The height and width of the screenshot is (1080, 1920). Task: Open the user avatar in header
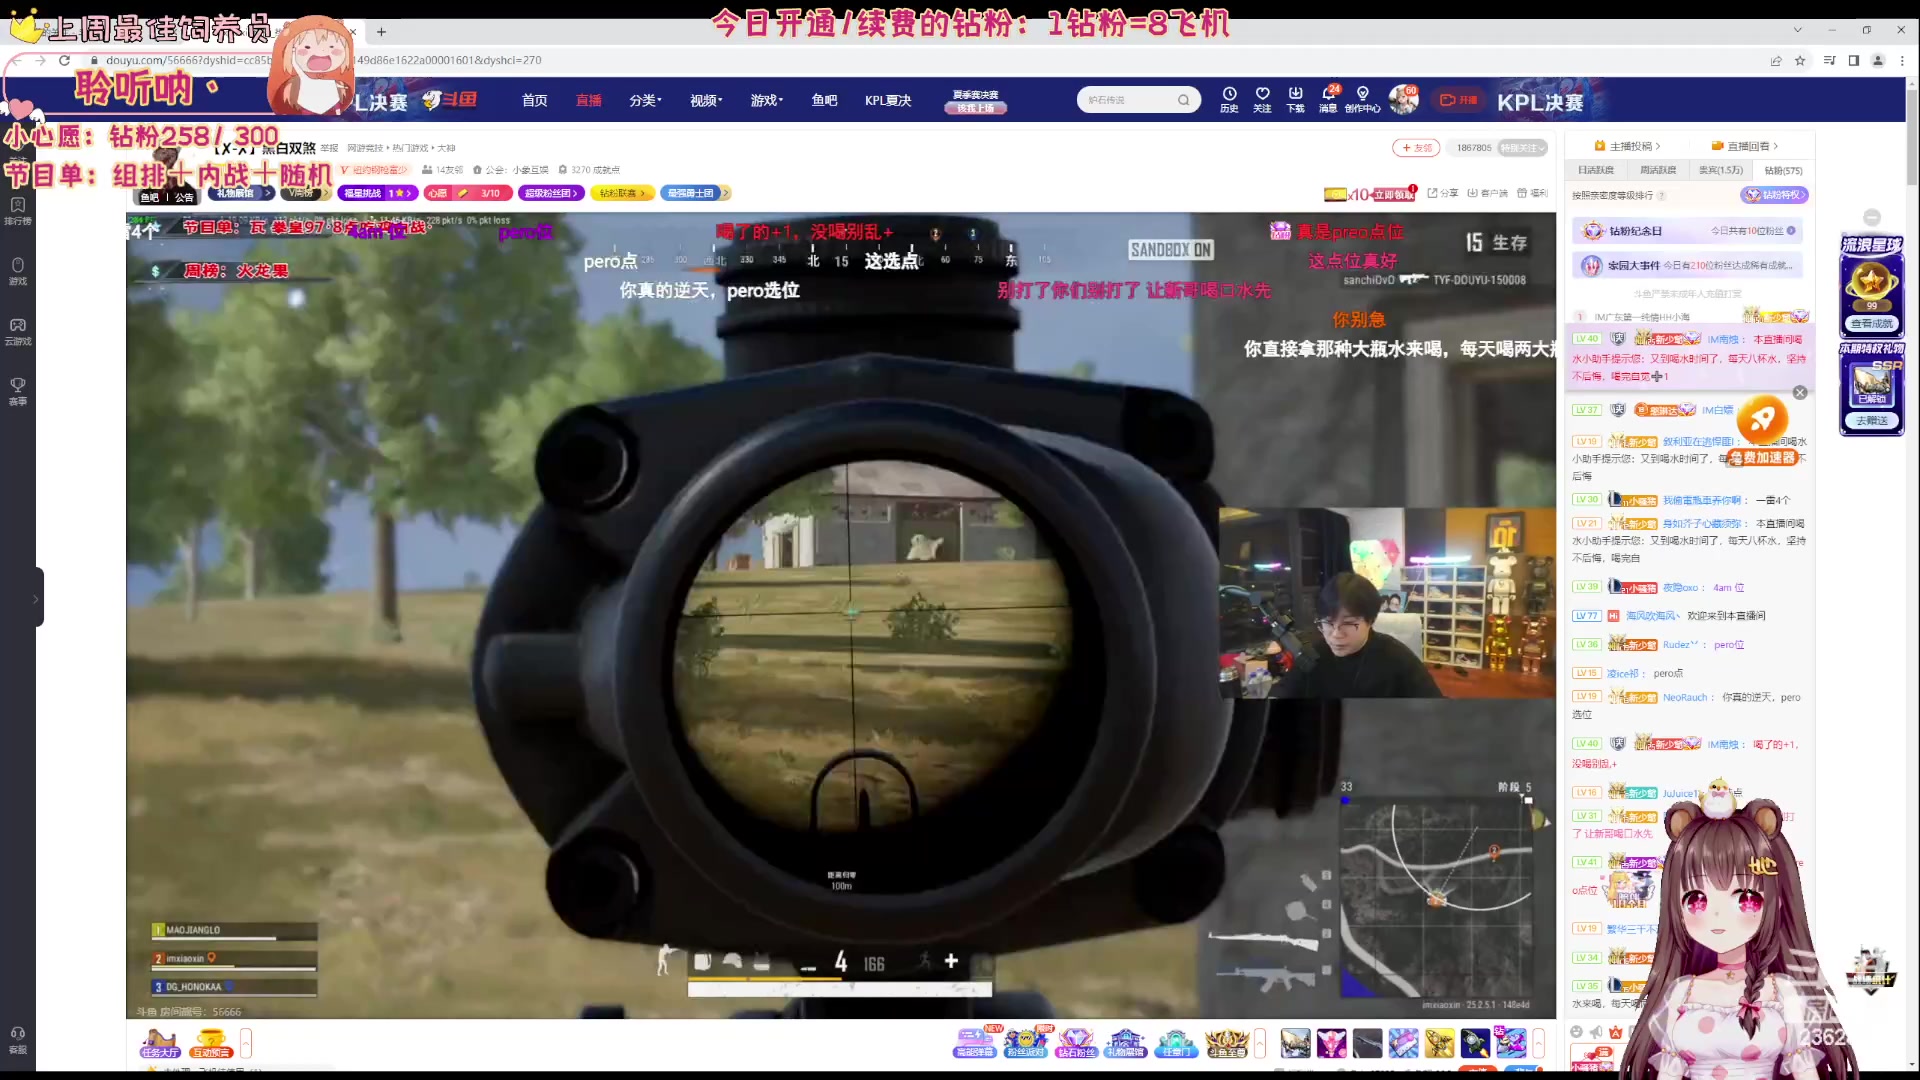tap(1404, 99)
